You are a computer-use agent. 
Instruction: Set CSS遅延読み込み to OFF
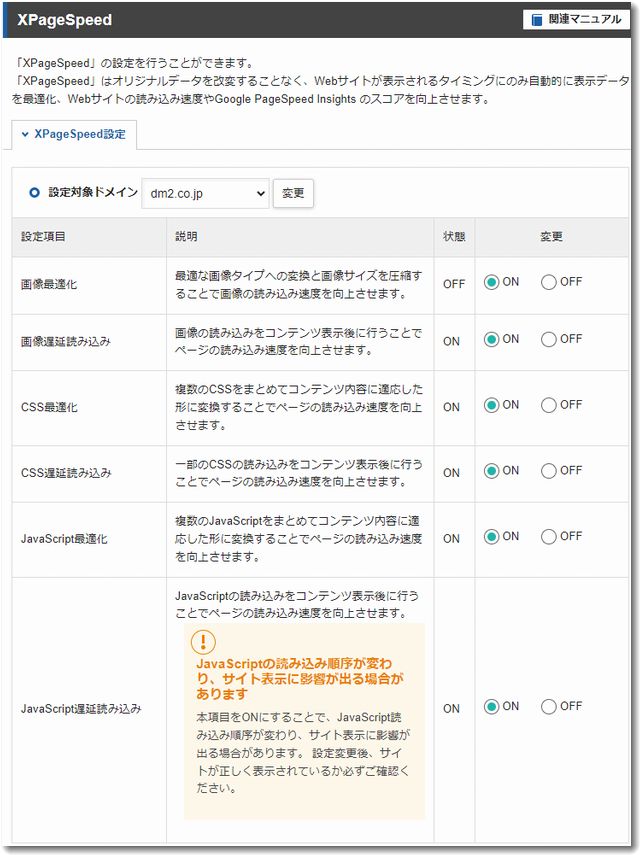click(x=548, y=471)
